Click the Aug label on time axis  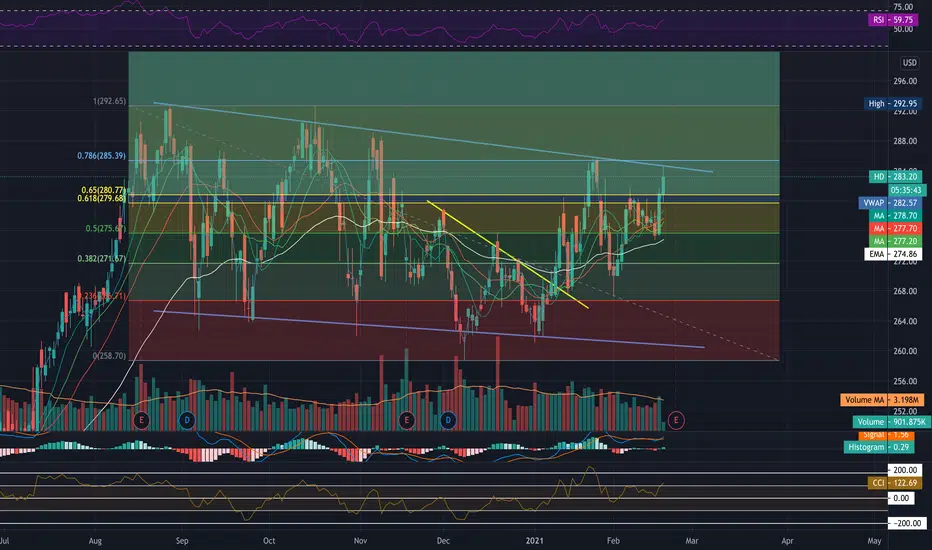(x=95, y=540)
